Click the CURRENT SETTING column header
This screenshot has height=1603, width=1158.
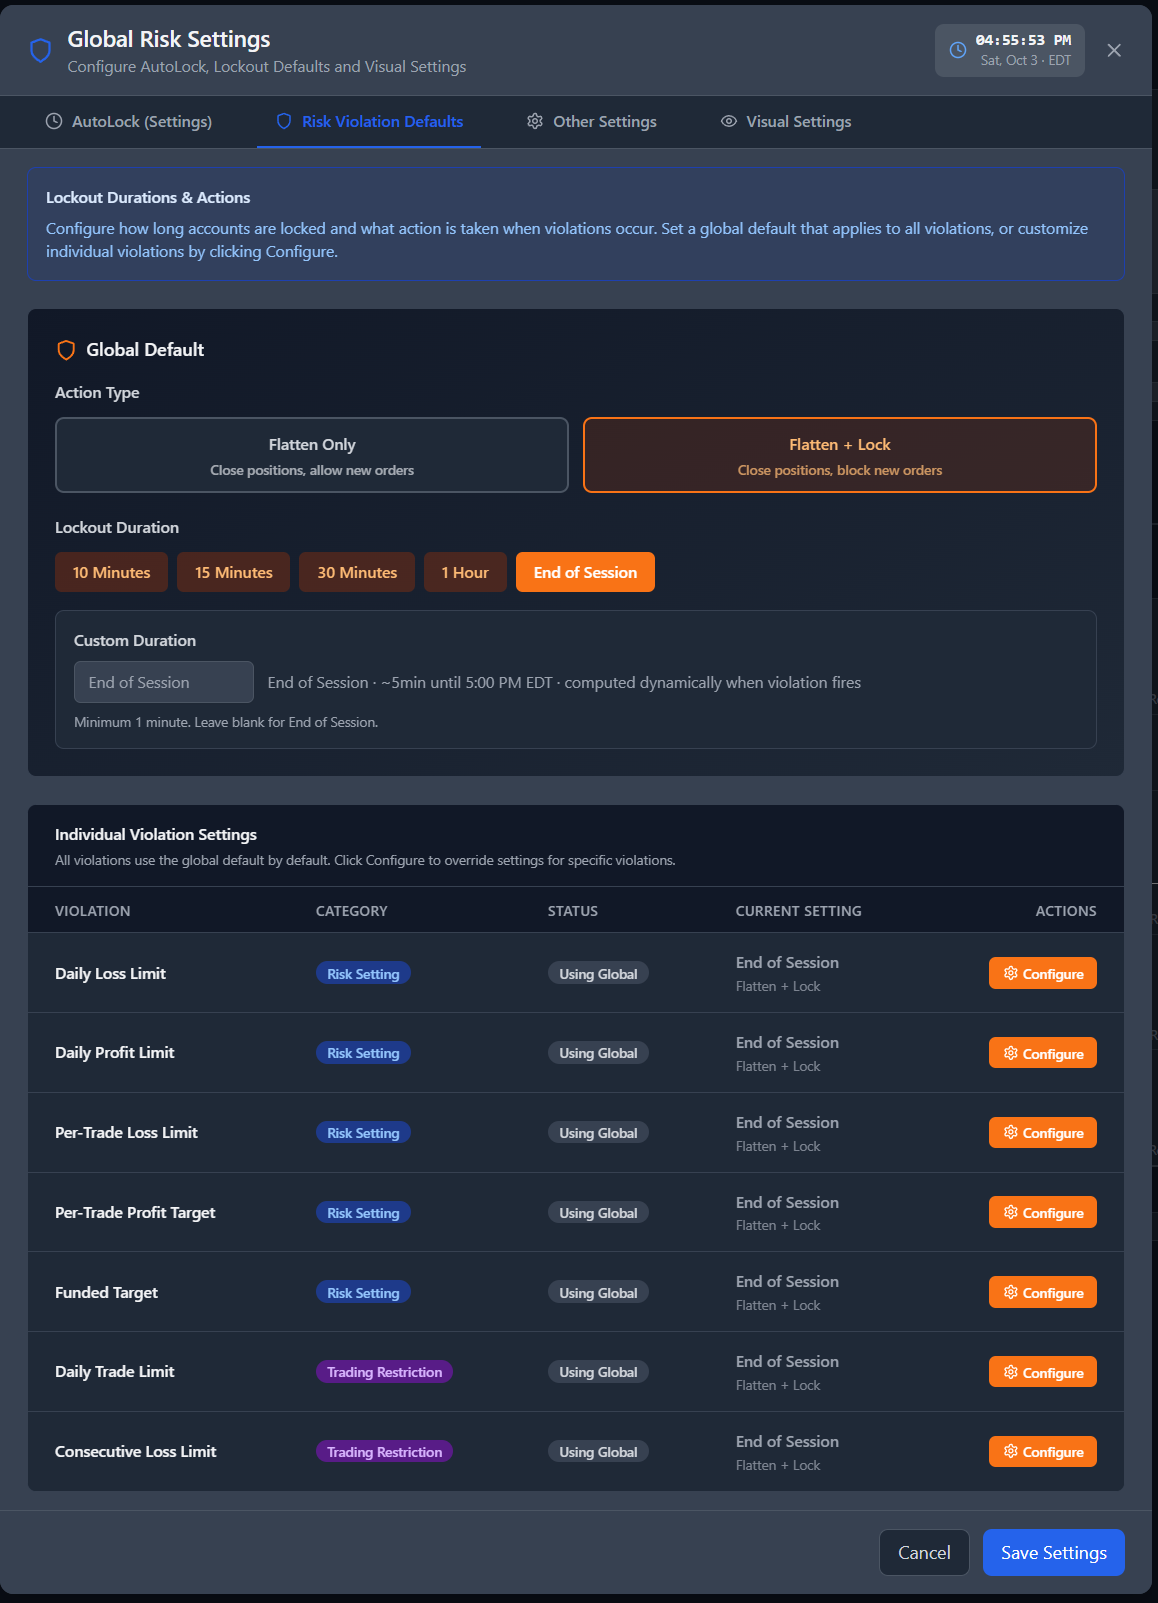(799, 911)
